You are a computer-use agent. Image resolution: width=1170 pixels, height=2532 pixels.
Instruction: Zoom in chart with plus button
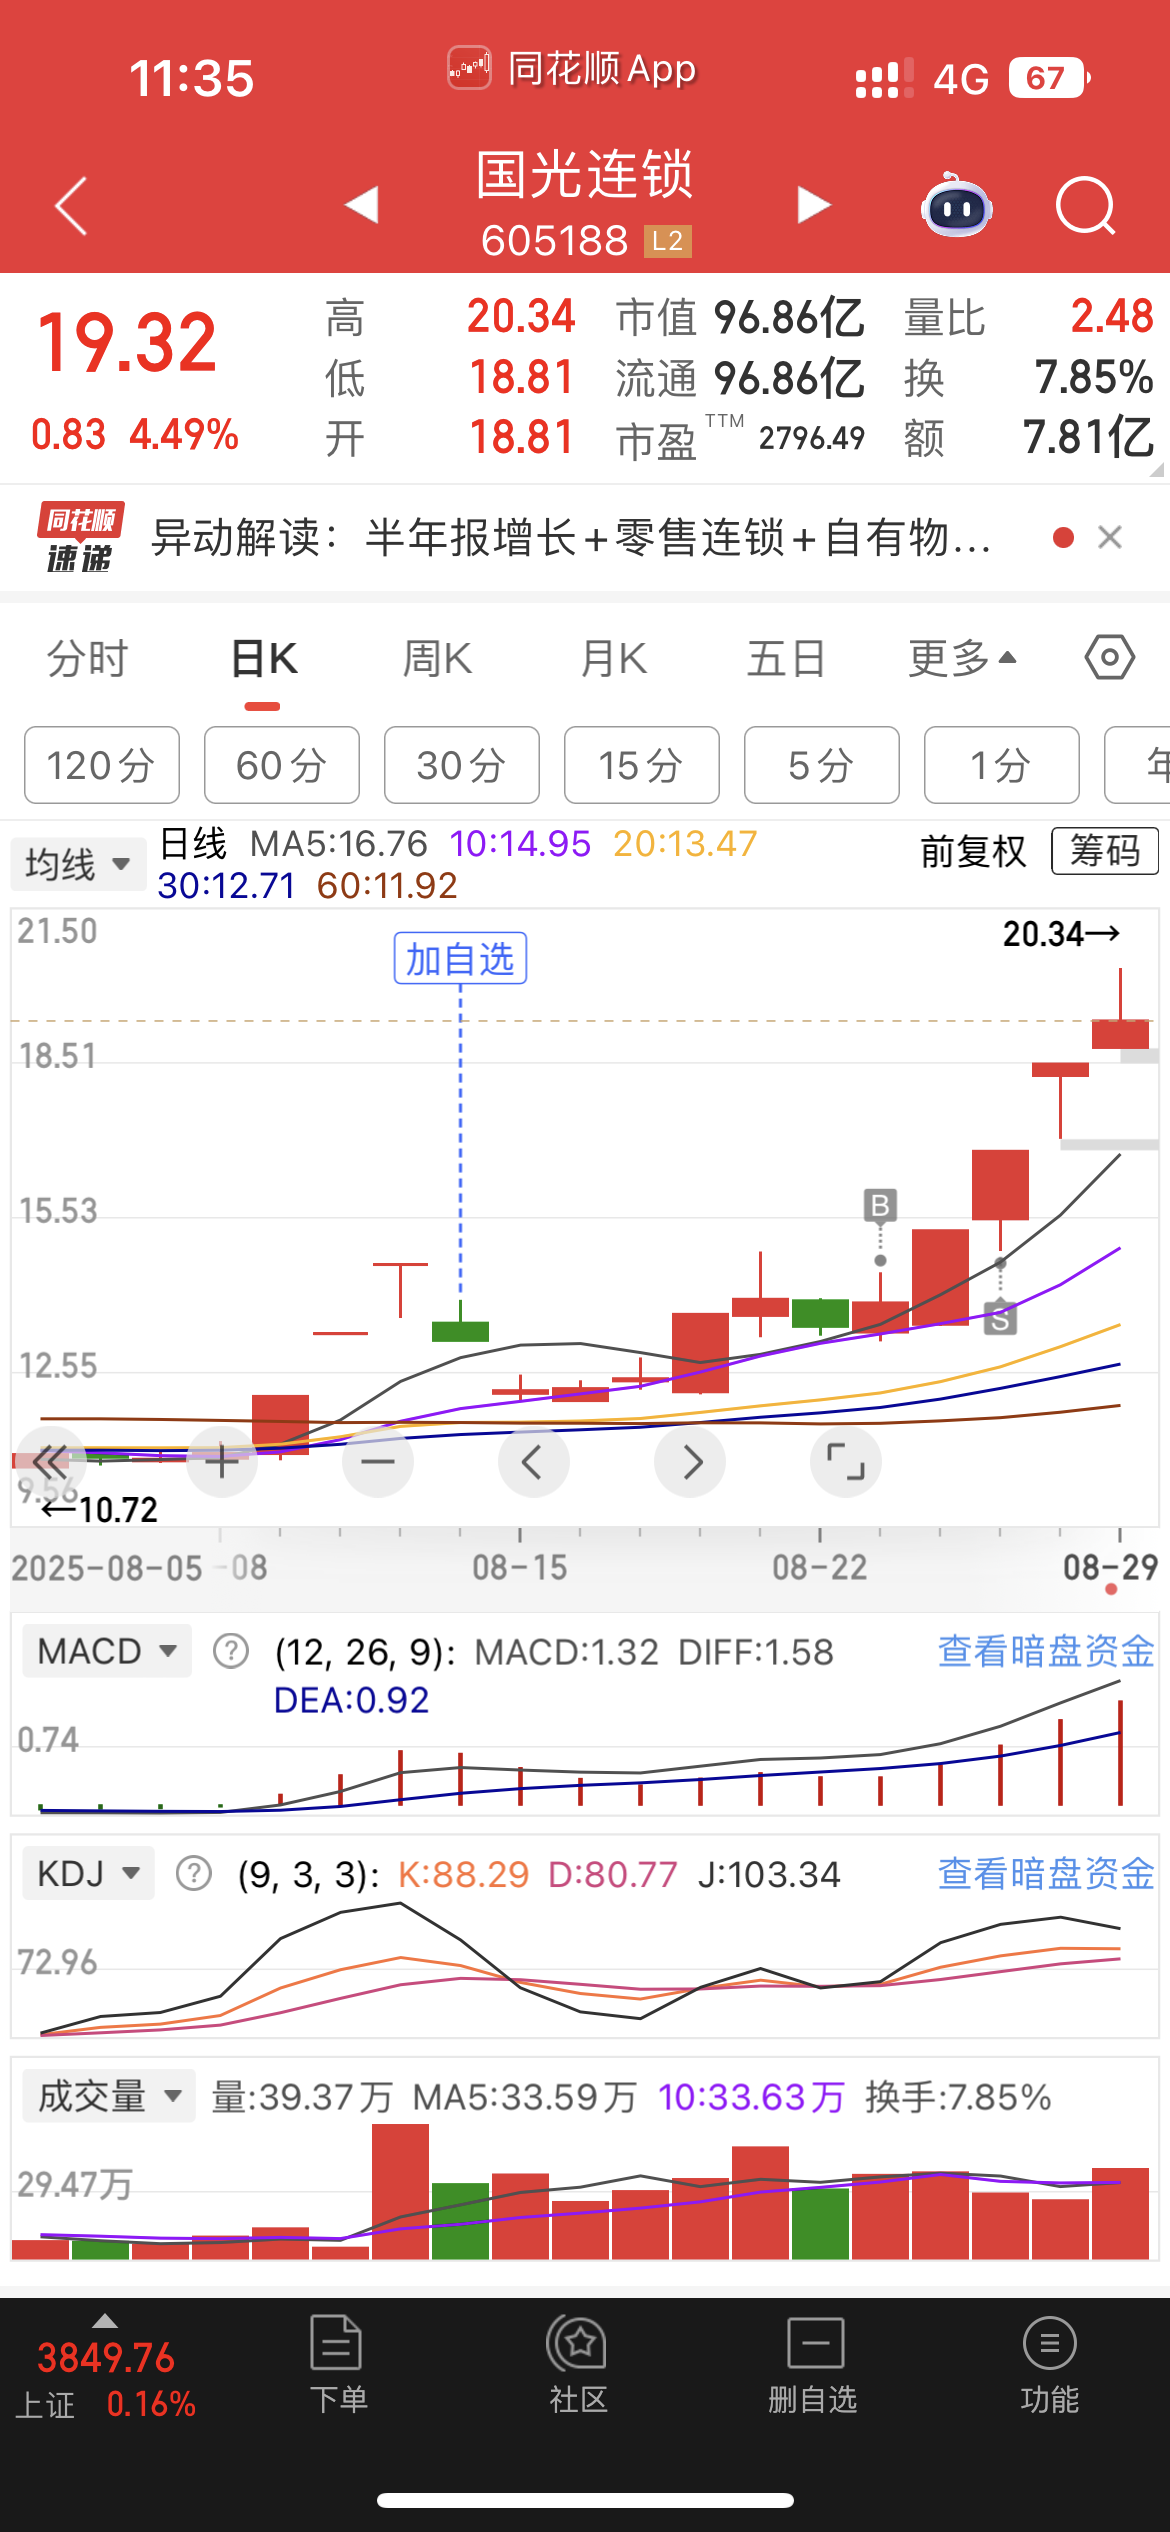click(222, 1462)
